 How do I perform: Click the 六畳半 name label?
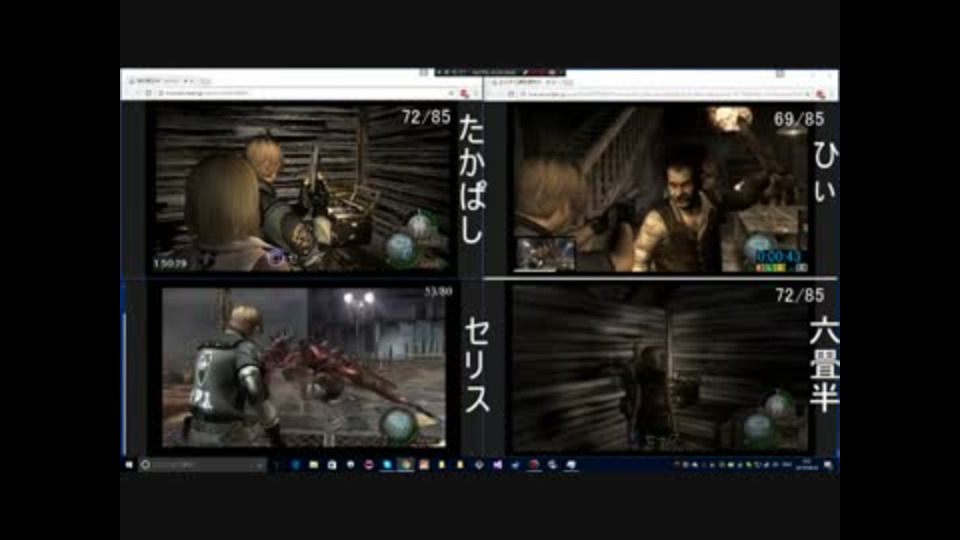tap(824, 364)
